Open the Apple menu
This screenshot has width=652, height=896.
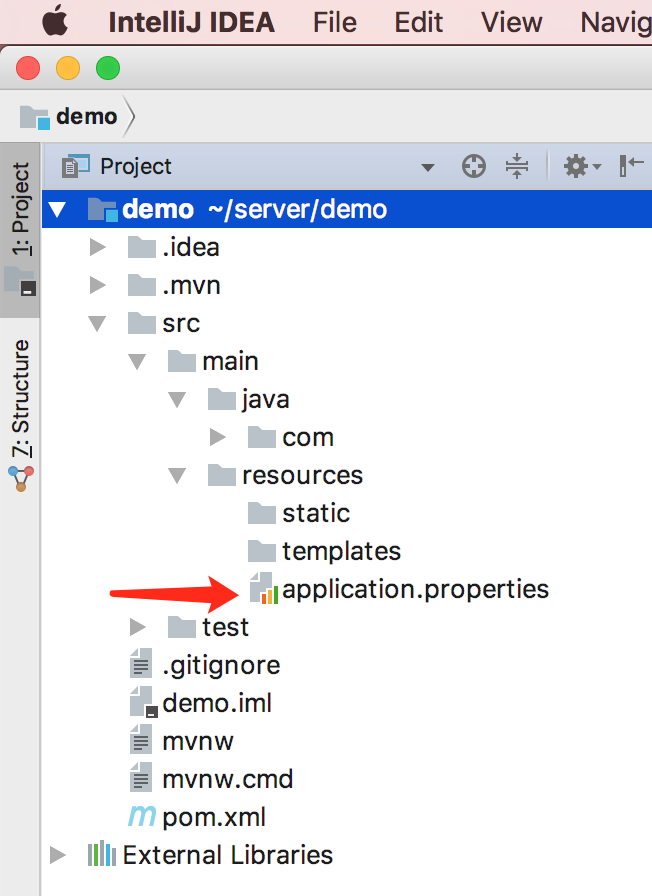(52, 21)
